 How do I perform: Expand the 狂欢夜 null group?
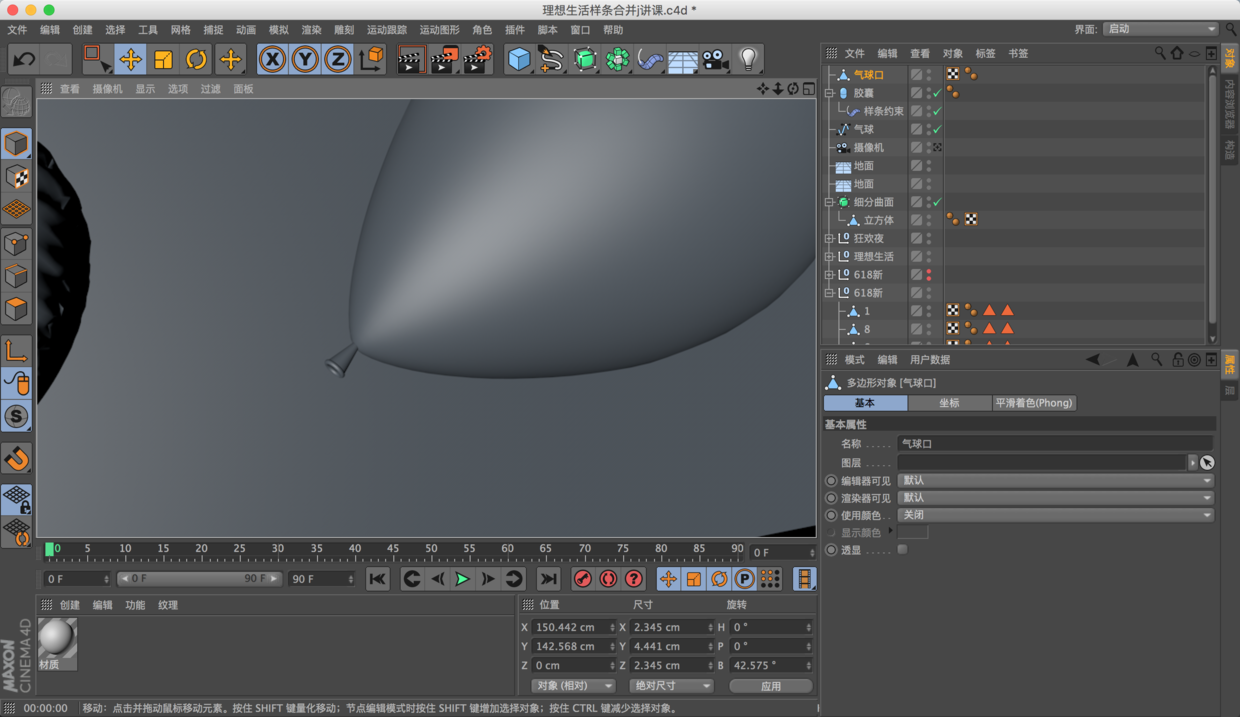click(829, 238)
